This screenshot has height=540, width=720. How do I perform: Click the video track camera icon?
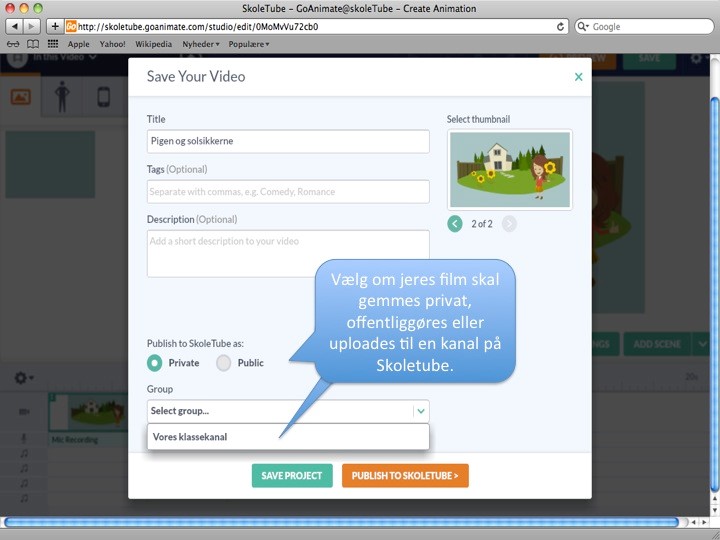(24, 412)
